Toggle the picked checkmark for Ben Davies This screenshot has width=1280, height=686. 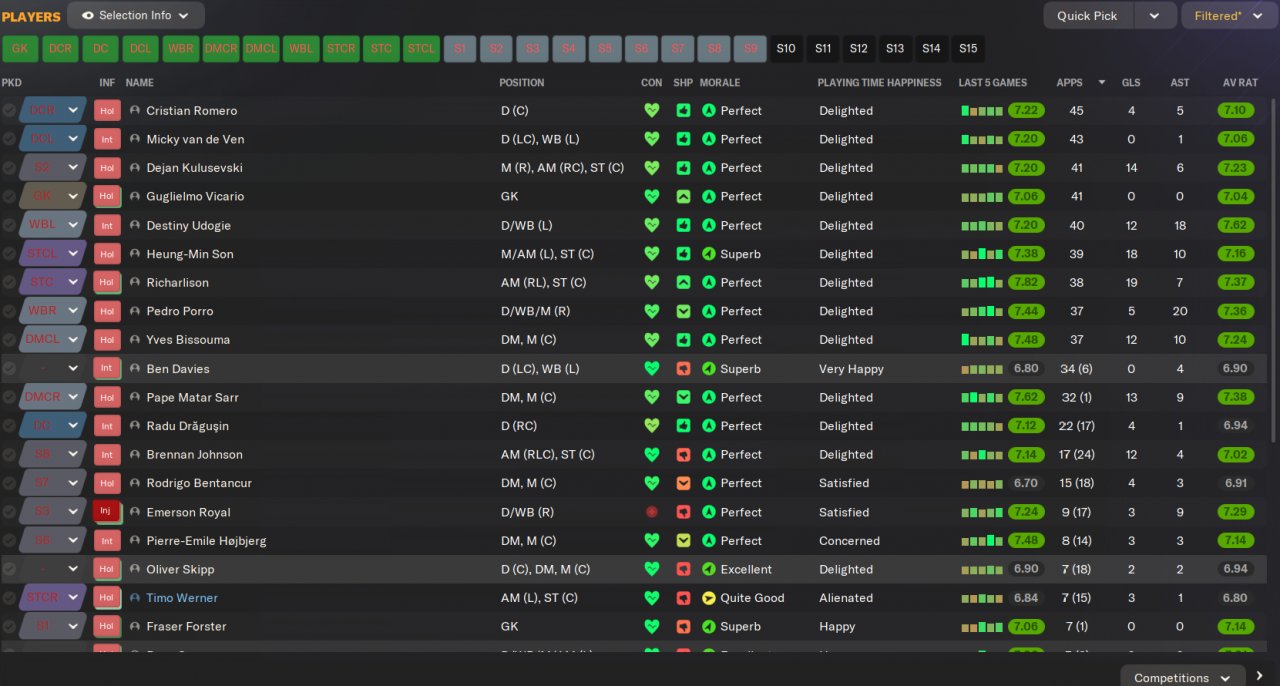click(x=9, y=369)
